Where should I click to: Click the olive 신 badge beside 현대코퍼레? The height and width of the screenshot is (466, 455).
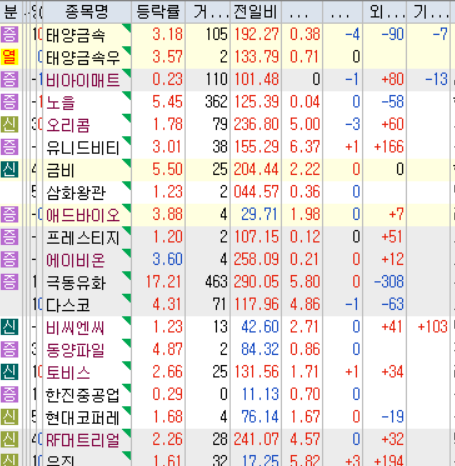pyautogui.click(x=9, y=417)
